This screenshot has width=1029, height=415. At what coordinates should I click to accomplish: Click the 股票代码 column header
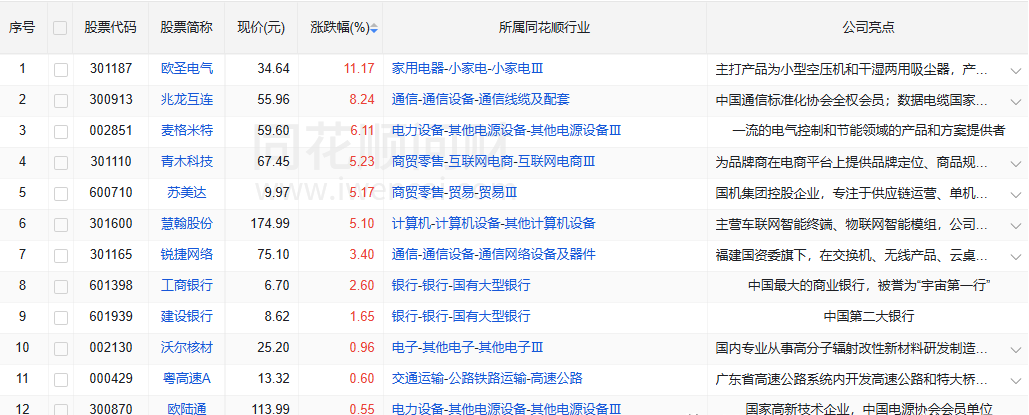coord(110,28)
